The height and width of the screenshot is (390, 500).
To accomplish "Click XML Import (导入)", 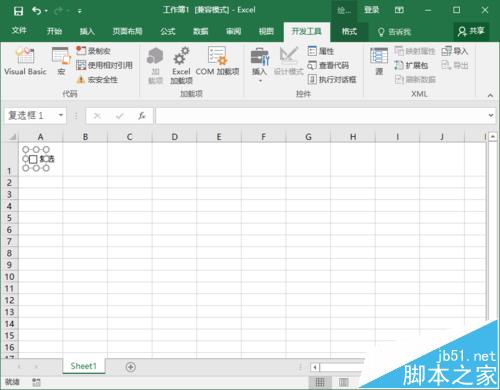I will (455, 51).
